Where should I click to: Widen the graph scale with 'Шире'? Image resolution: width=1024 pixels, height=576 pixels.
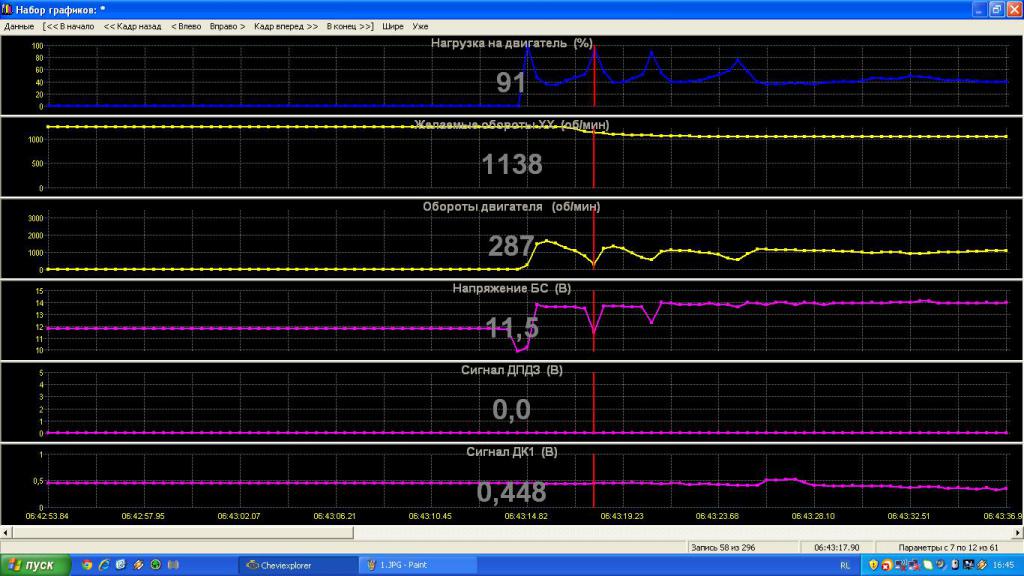393,26
